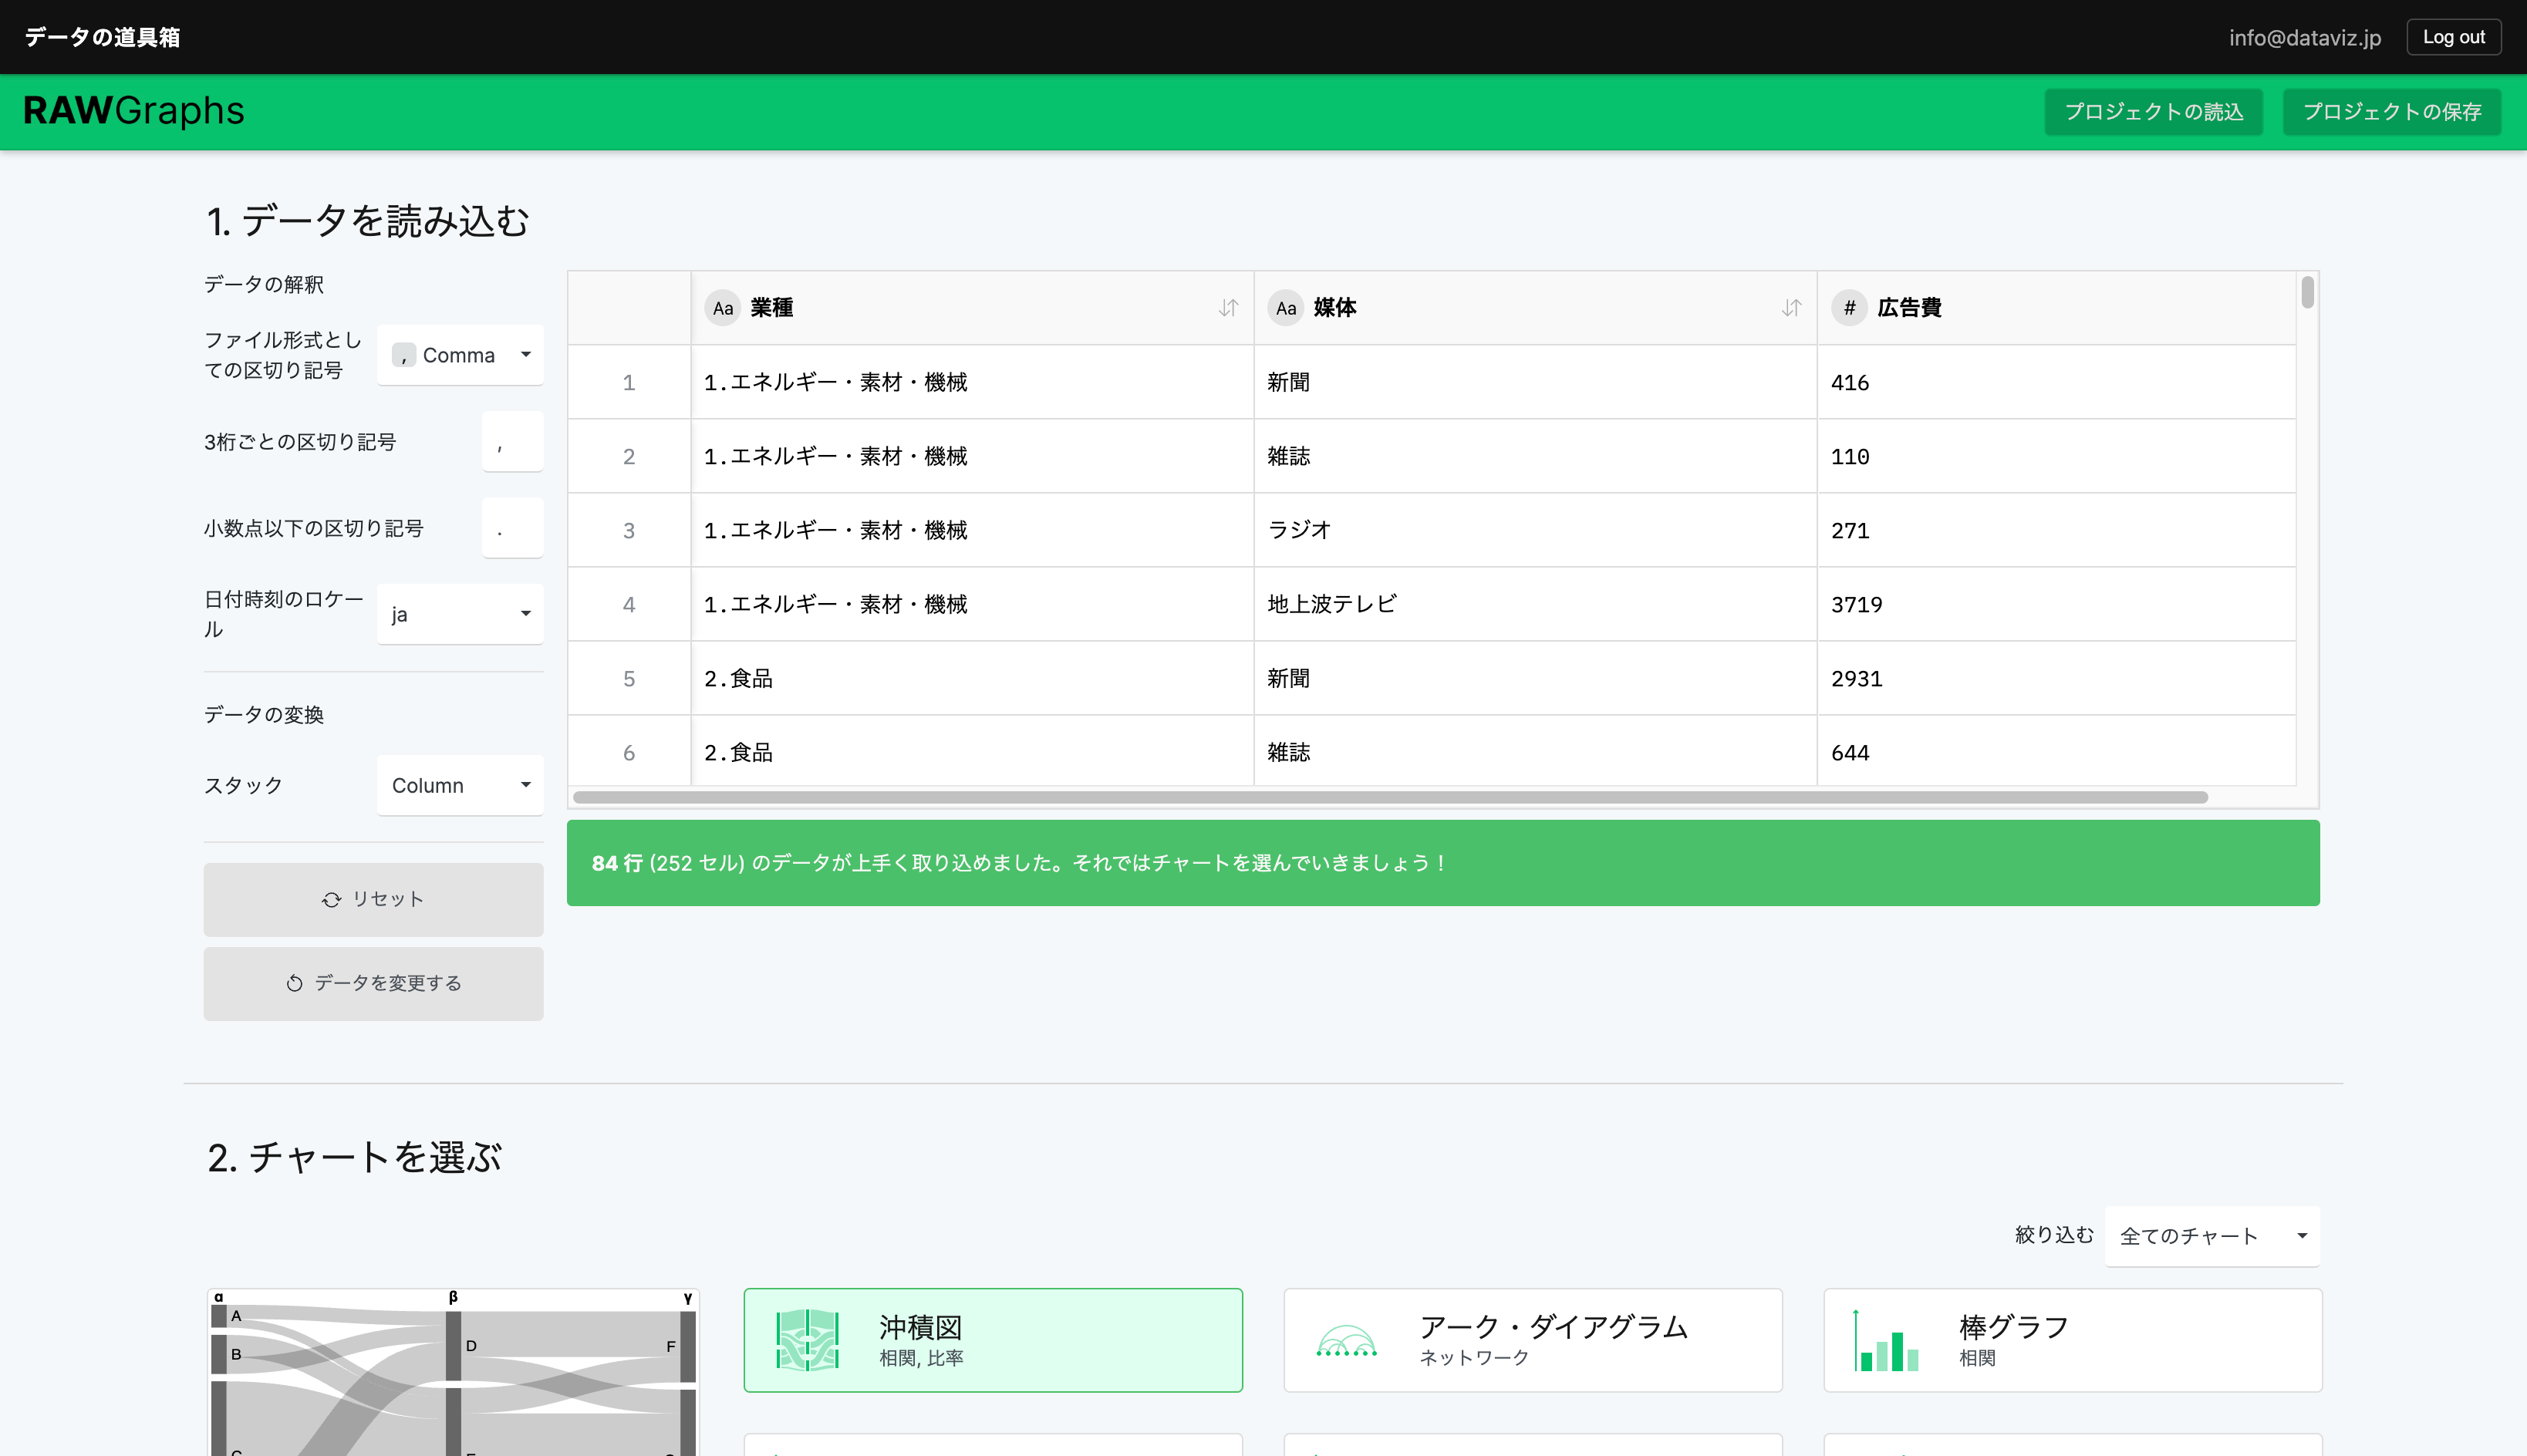Click the Aa data-type icon on 業種 header
The width and height of the screenshot is (2527, 1456).
coord(722,308)
